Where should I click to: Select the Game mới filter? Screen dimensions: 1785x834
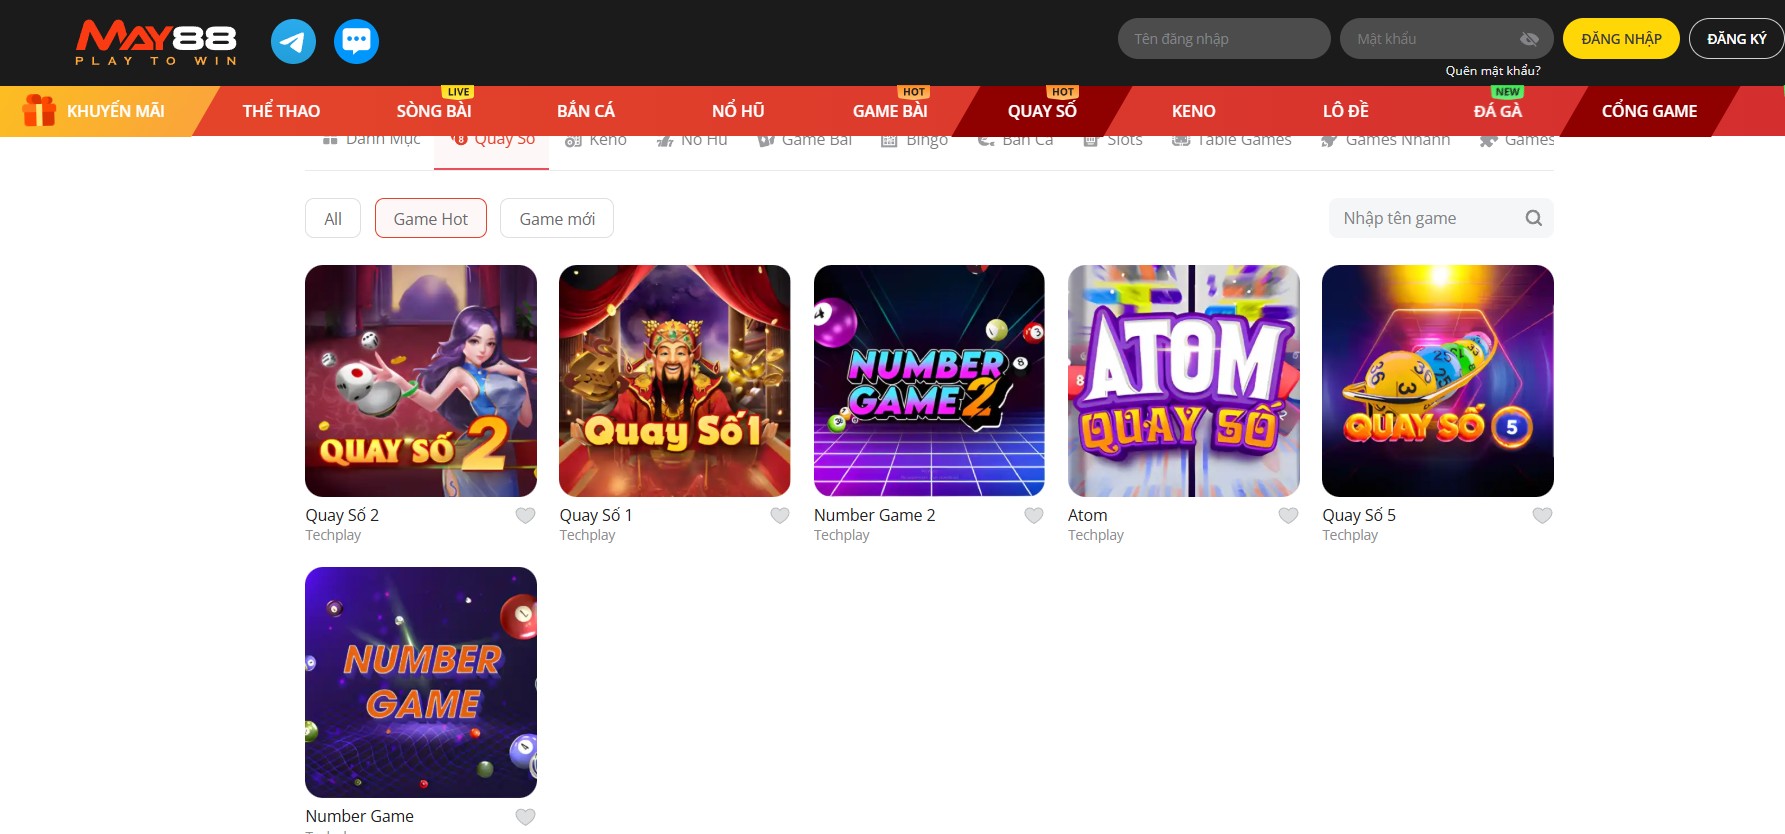(557, 219)
